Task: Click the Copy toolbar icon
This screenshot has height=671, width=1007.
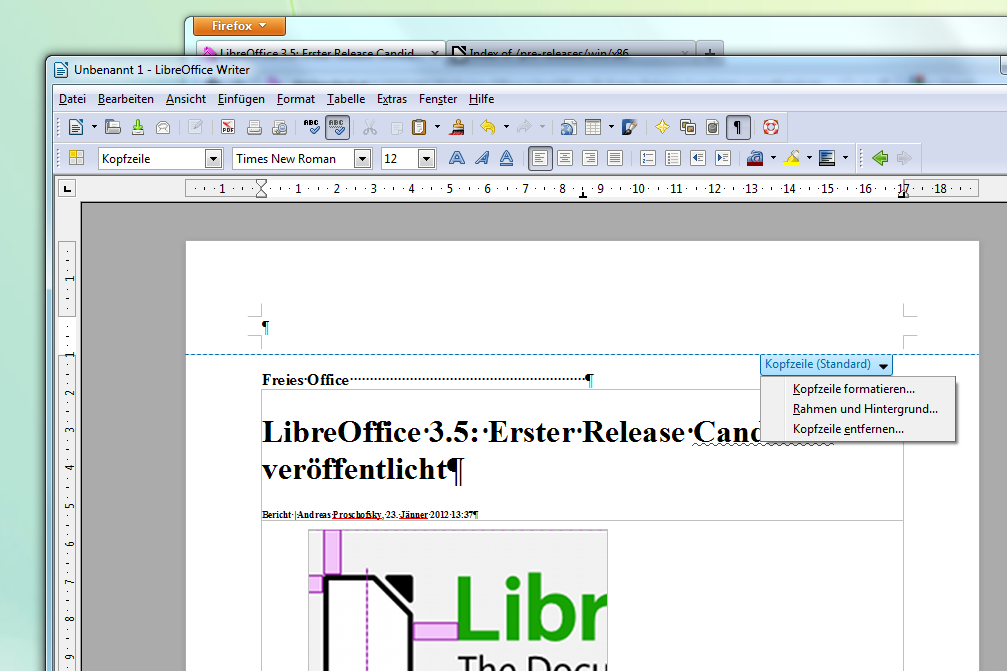Action: click(x=396, y=127)
